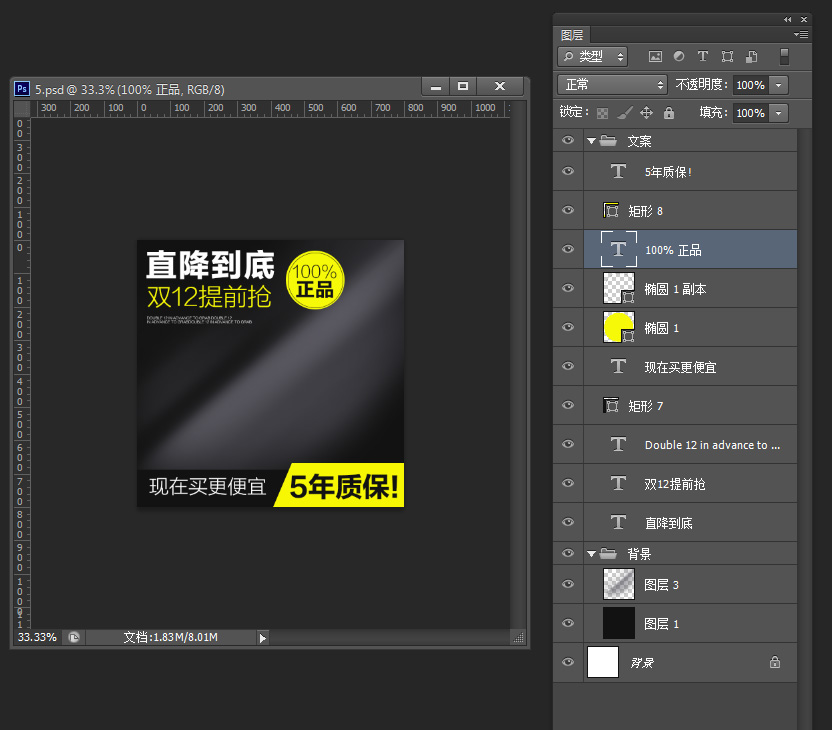Filter layers by adjustment layer icon
This screenshot has width=832, height=730.
679,56
